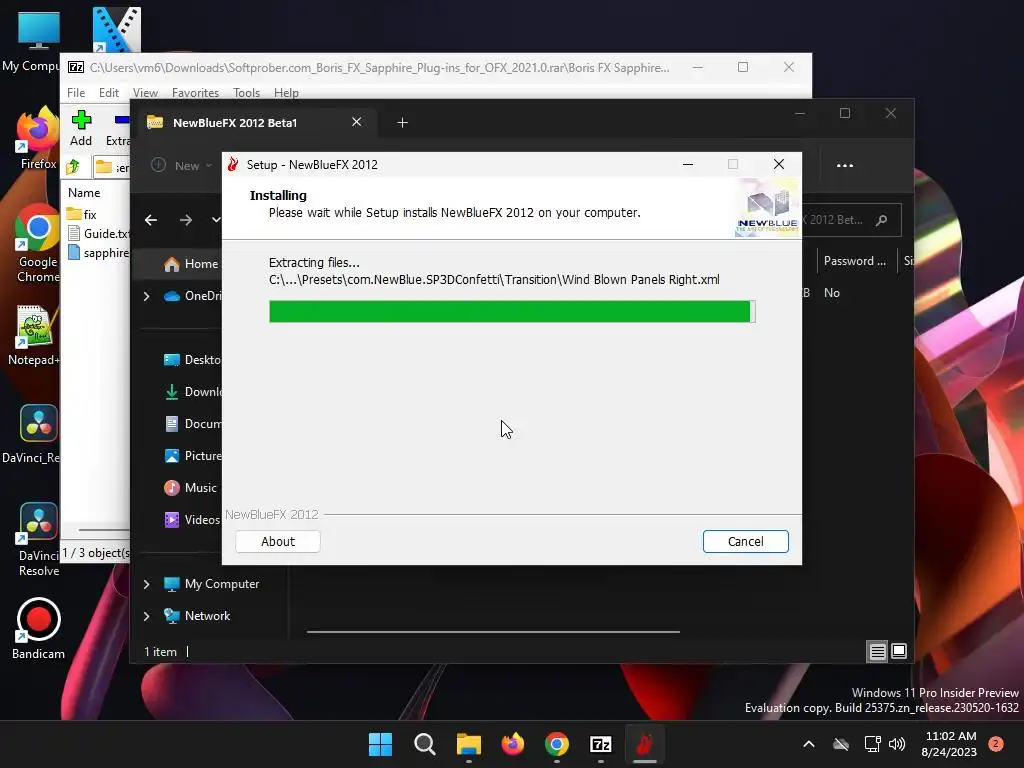Click horizontal scrollbar in Explorer
This screenshot has width=1024, height=768.
[493, 632]
